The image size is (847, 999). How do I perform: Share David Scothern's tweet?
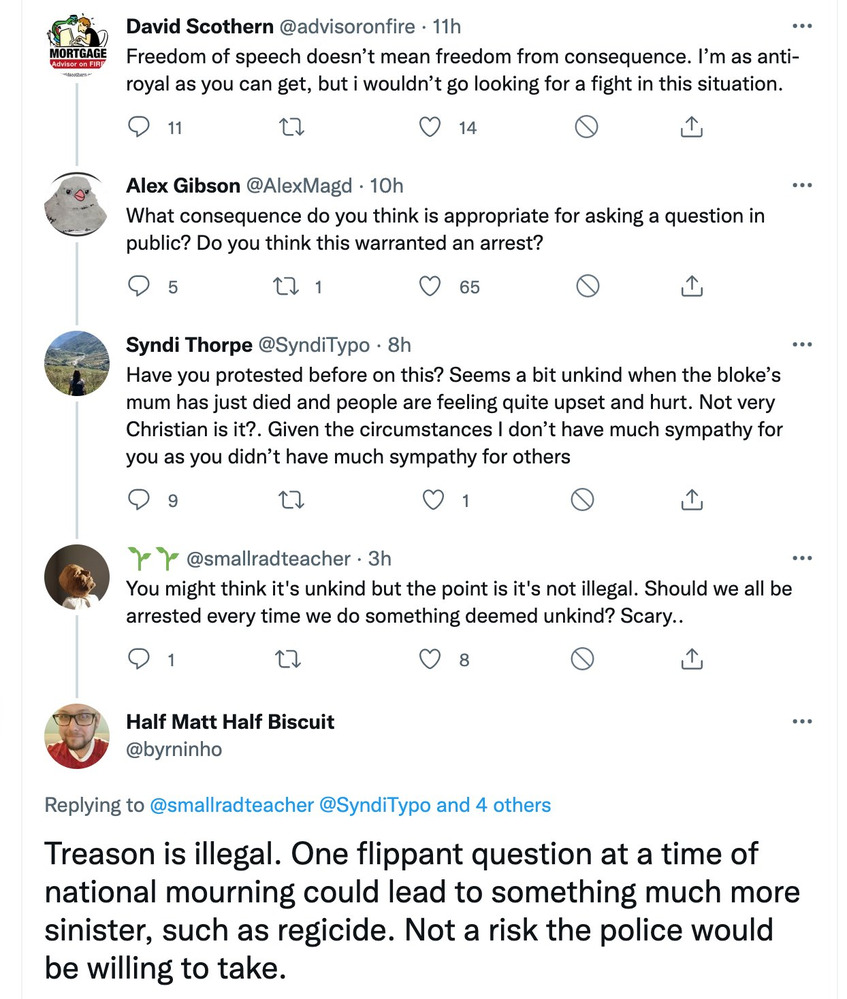click(x=691, y=127)
